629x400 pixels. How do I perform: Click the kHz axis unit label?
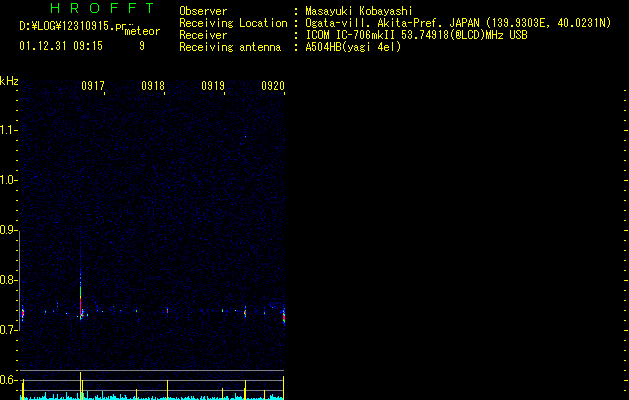click(9, 81)
